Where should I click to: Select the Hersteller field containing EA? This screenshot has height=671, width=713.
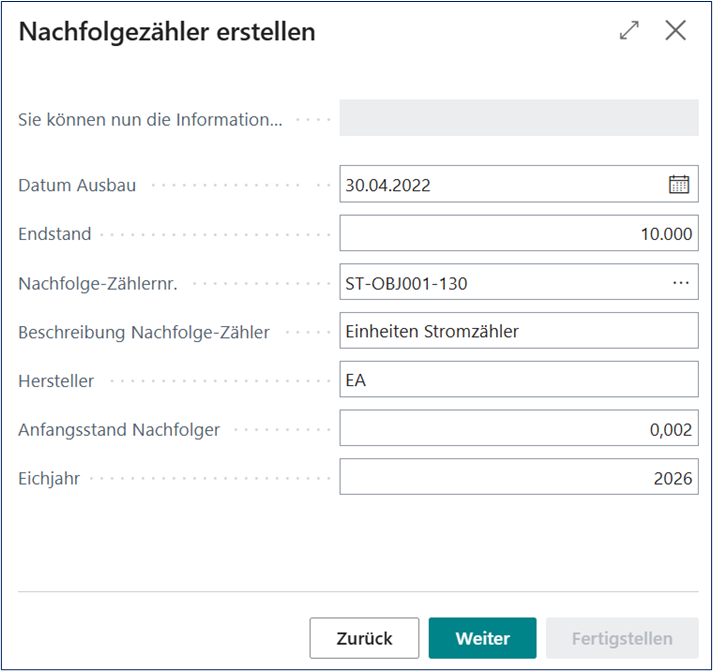(519, 379)
